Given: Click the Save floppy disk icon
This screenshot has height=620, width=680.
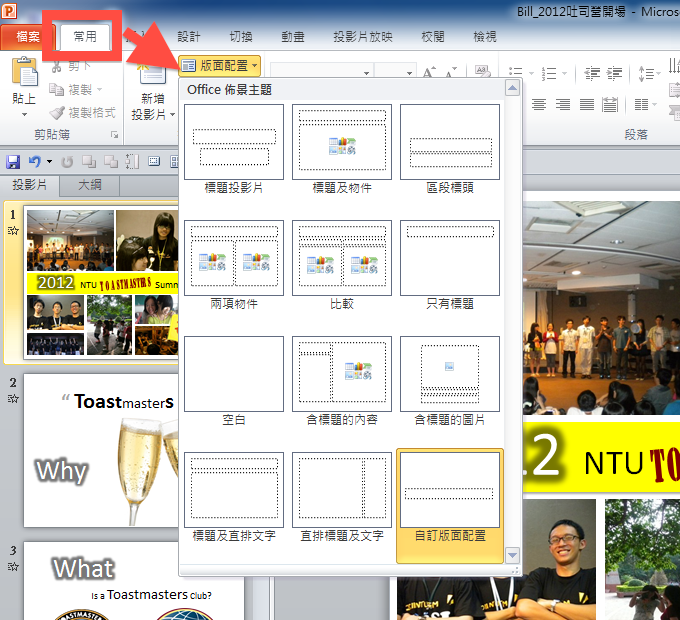Looking at the screenshot, I should tap(13, 162).
